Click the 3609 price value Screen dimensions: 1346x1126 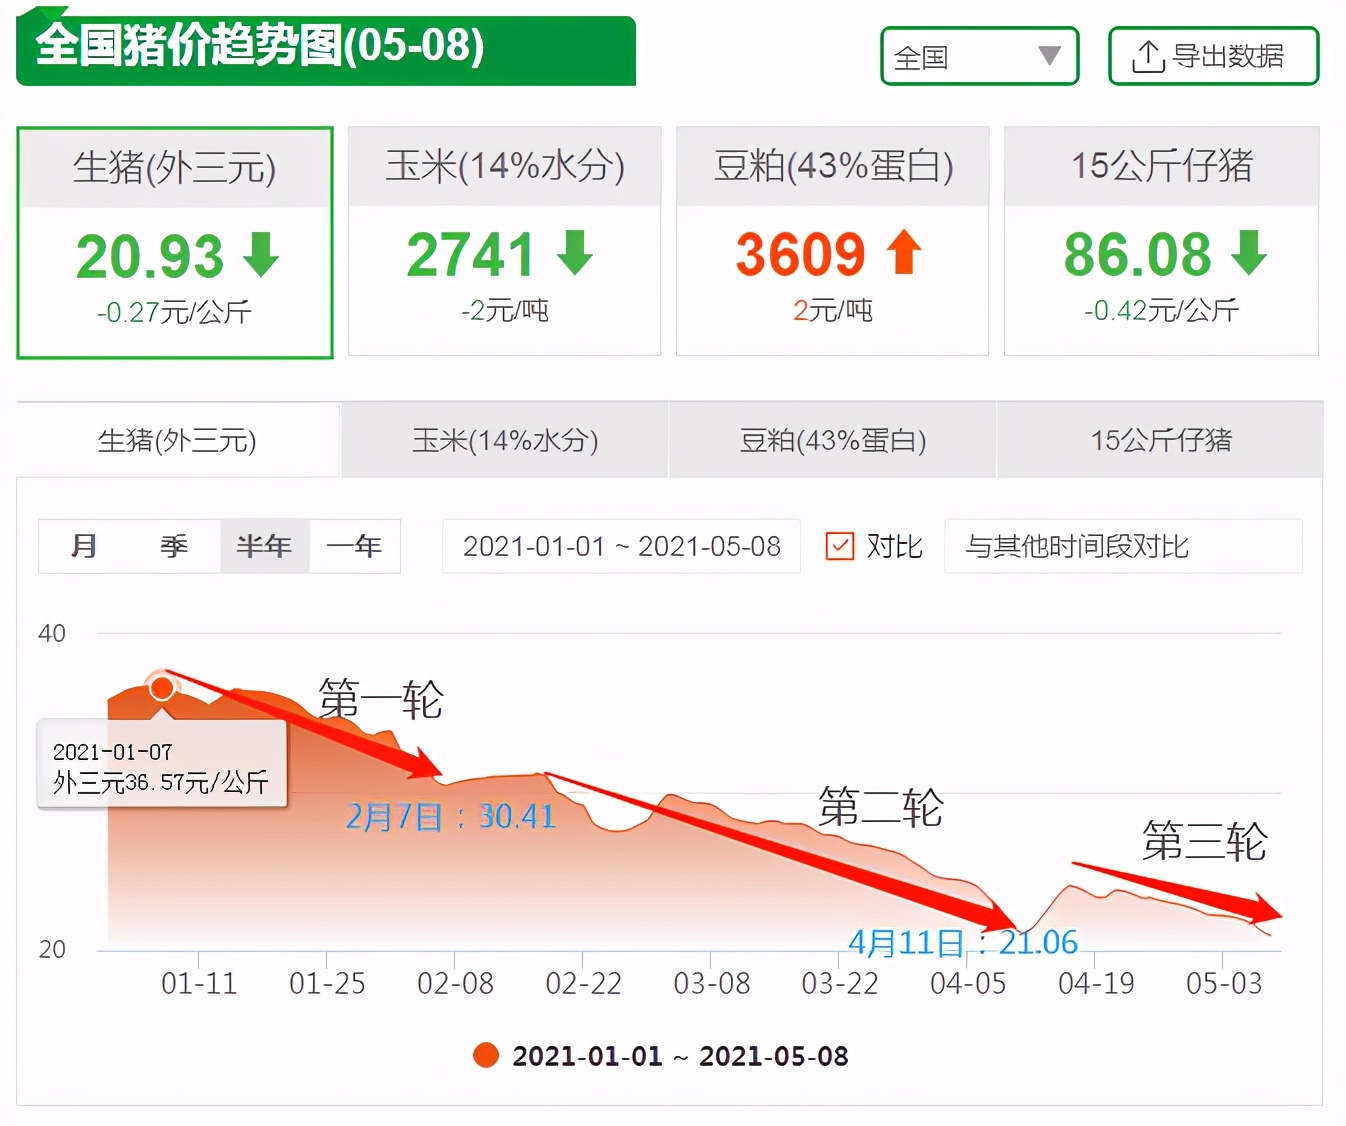pos(800,254)
